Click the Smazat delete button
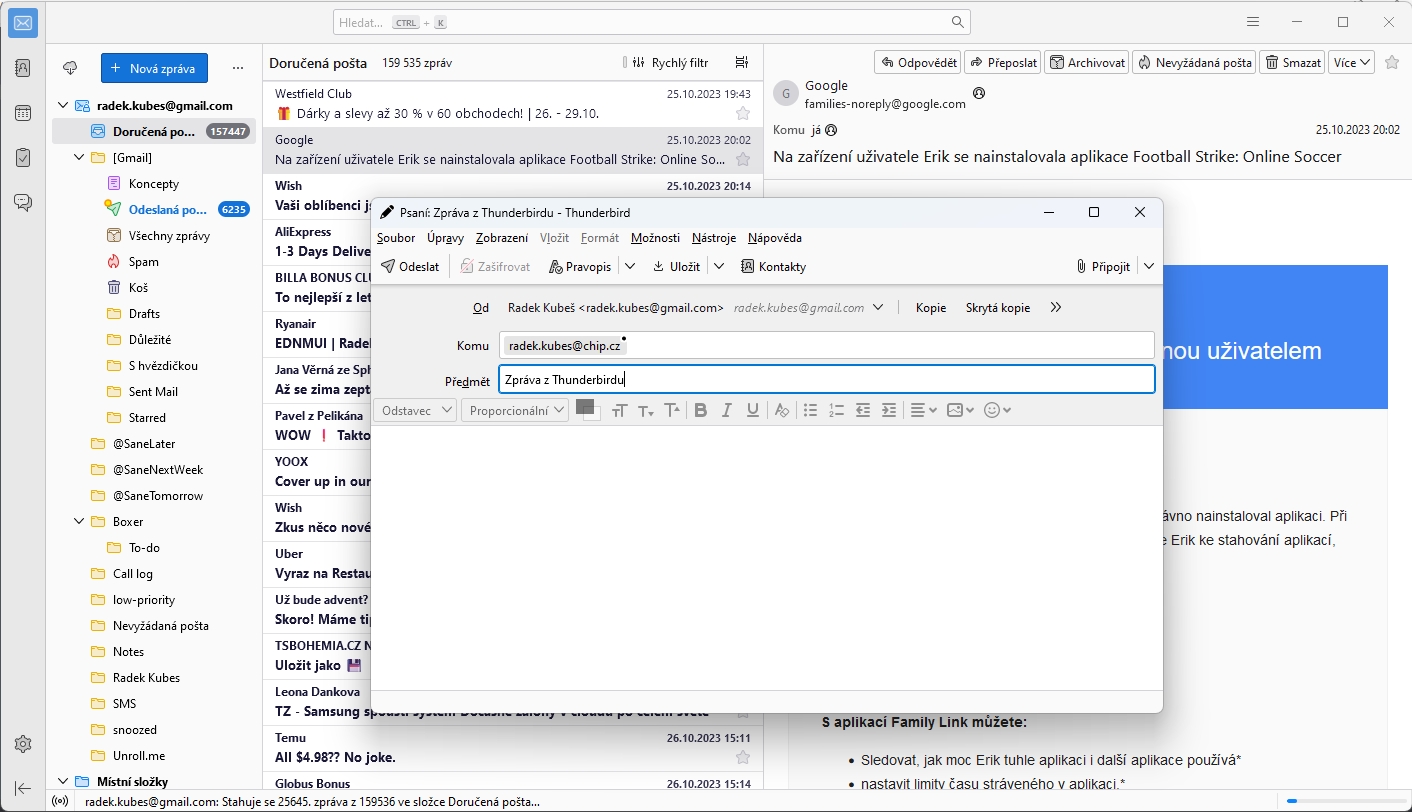Screen dimensions: 1412x812 [1292, 62]
